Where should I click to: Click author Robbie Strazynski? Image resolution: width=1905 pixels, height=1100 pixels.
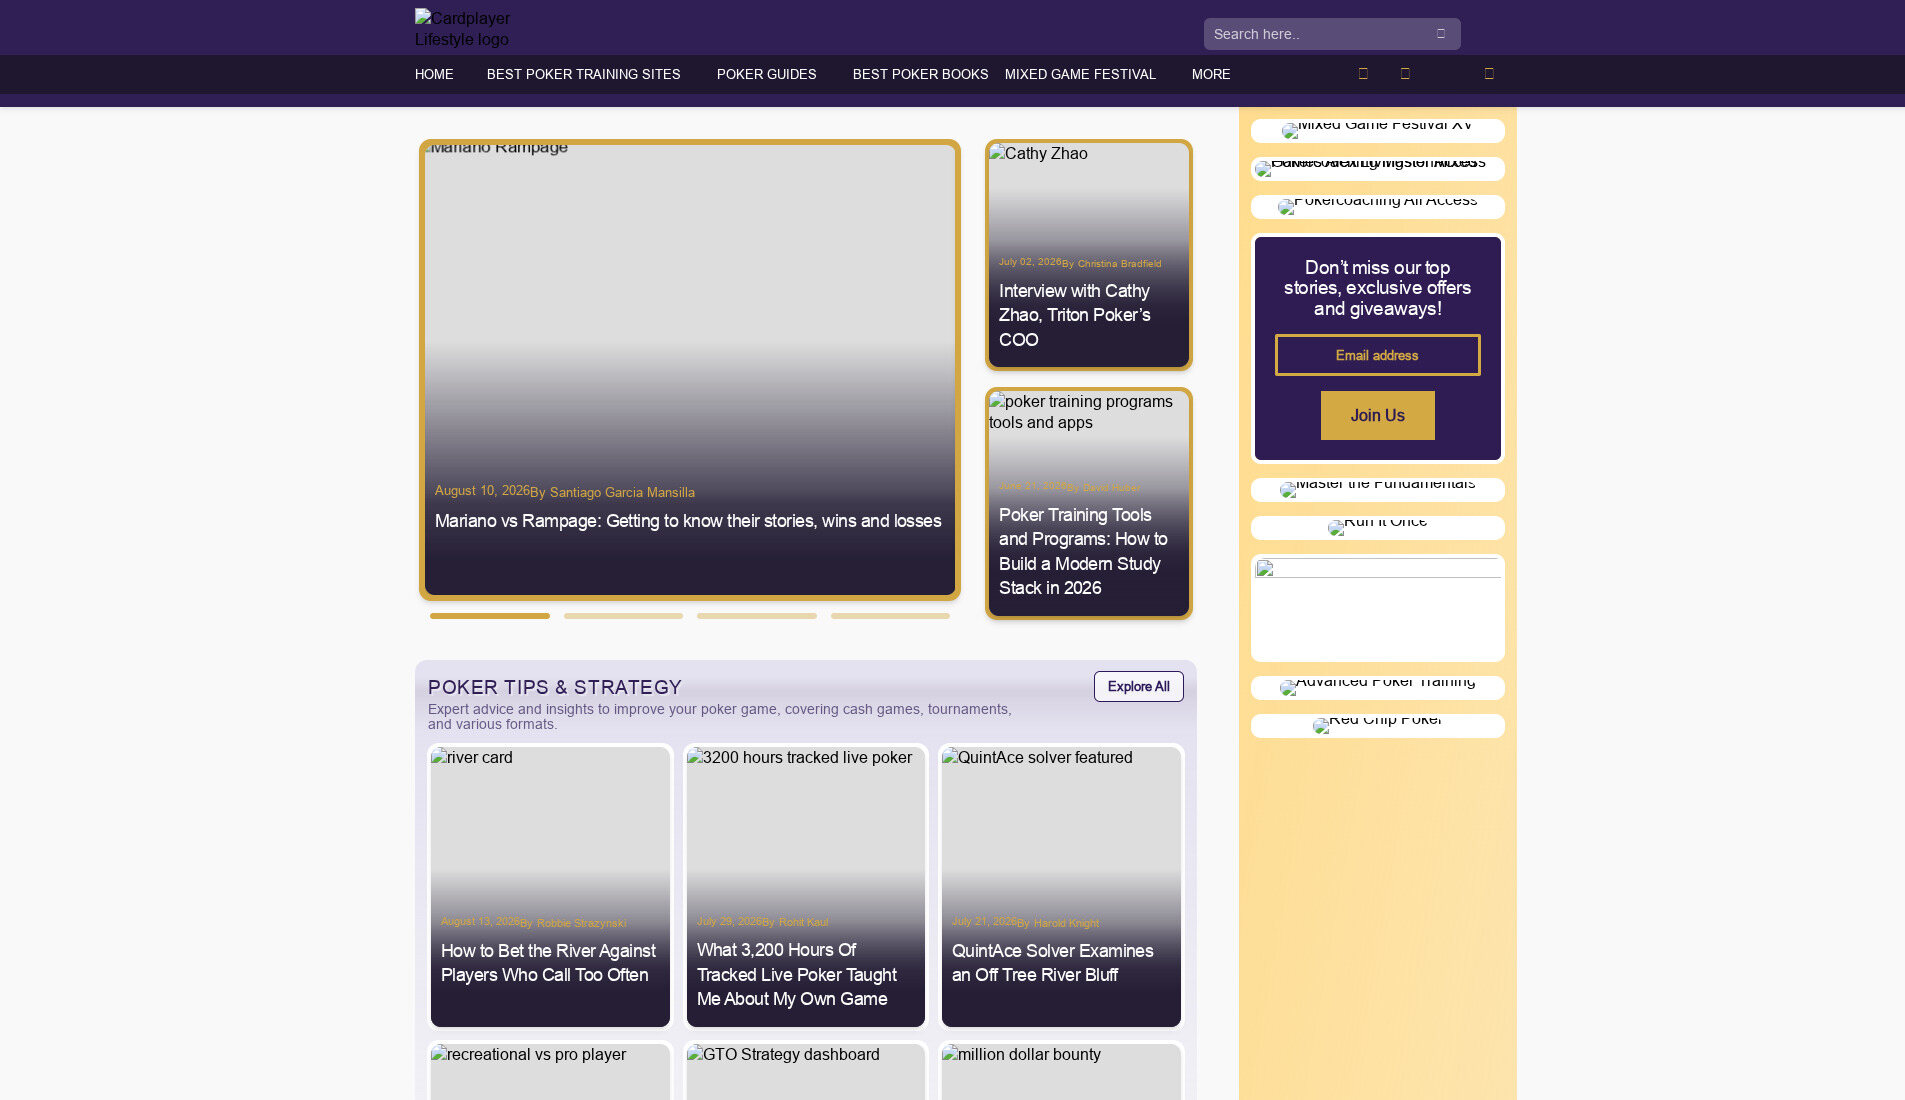581,923
